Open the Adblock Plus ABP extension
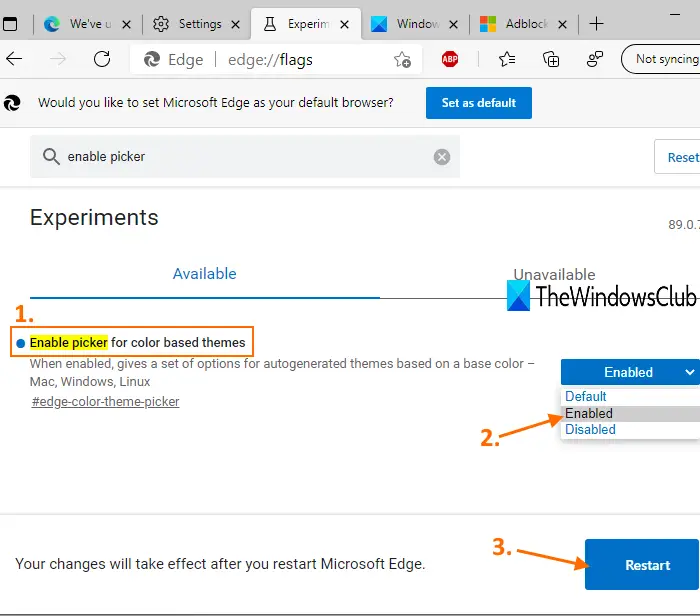Viewport: 700px width, 616px height. pyautogui.click(x=450, y=59)
